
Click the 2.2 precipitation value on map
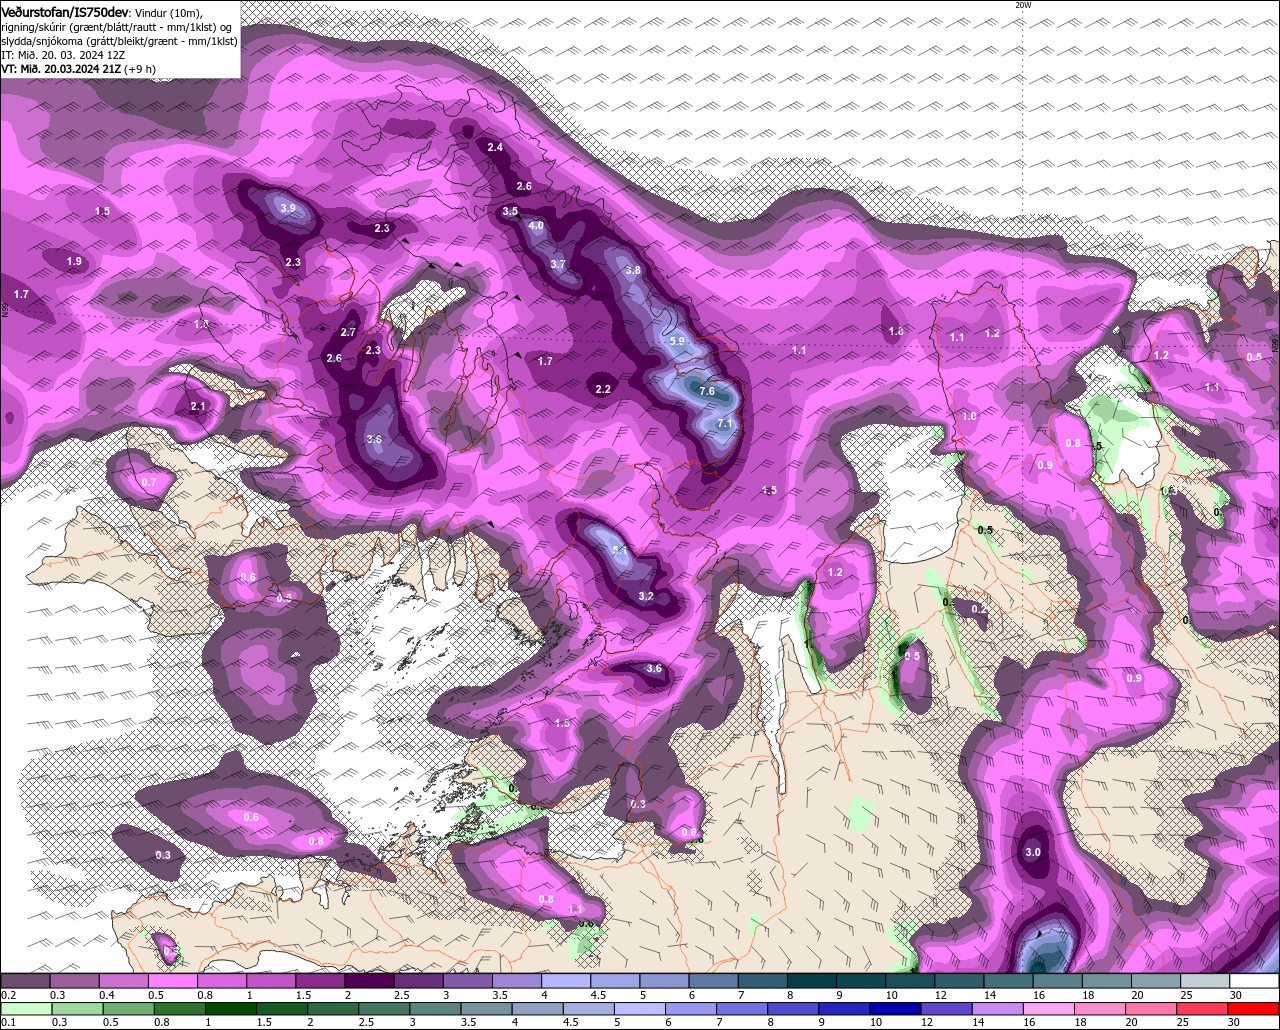pos(603,389)
